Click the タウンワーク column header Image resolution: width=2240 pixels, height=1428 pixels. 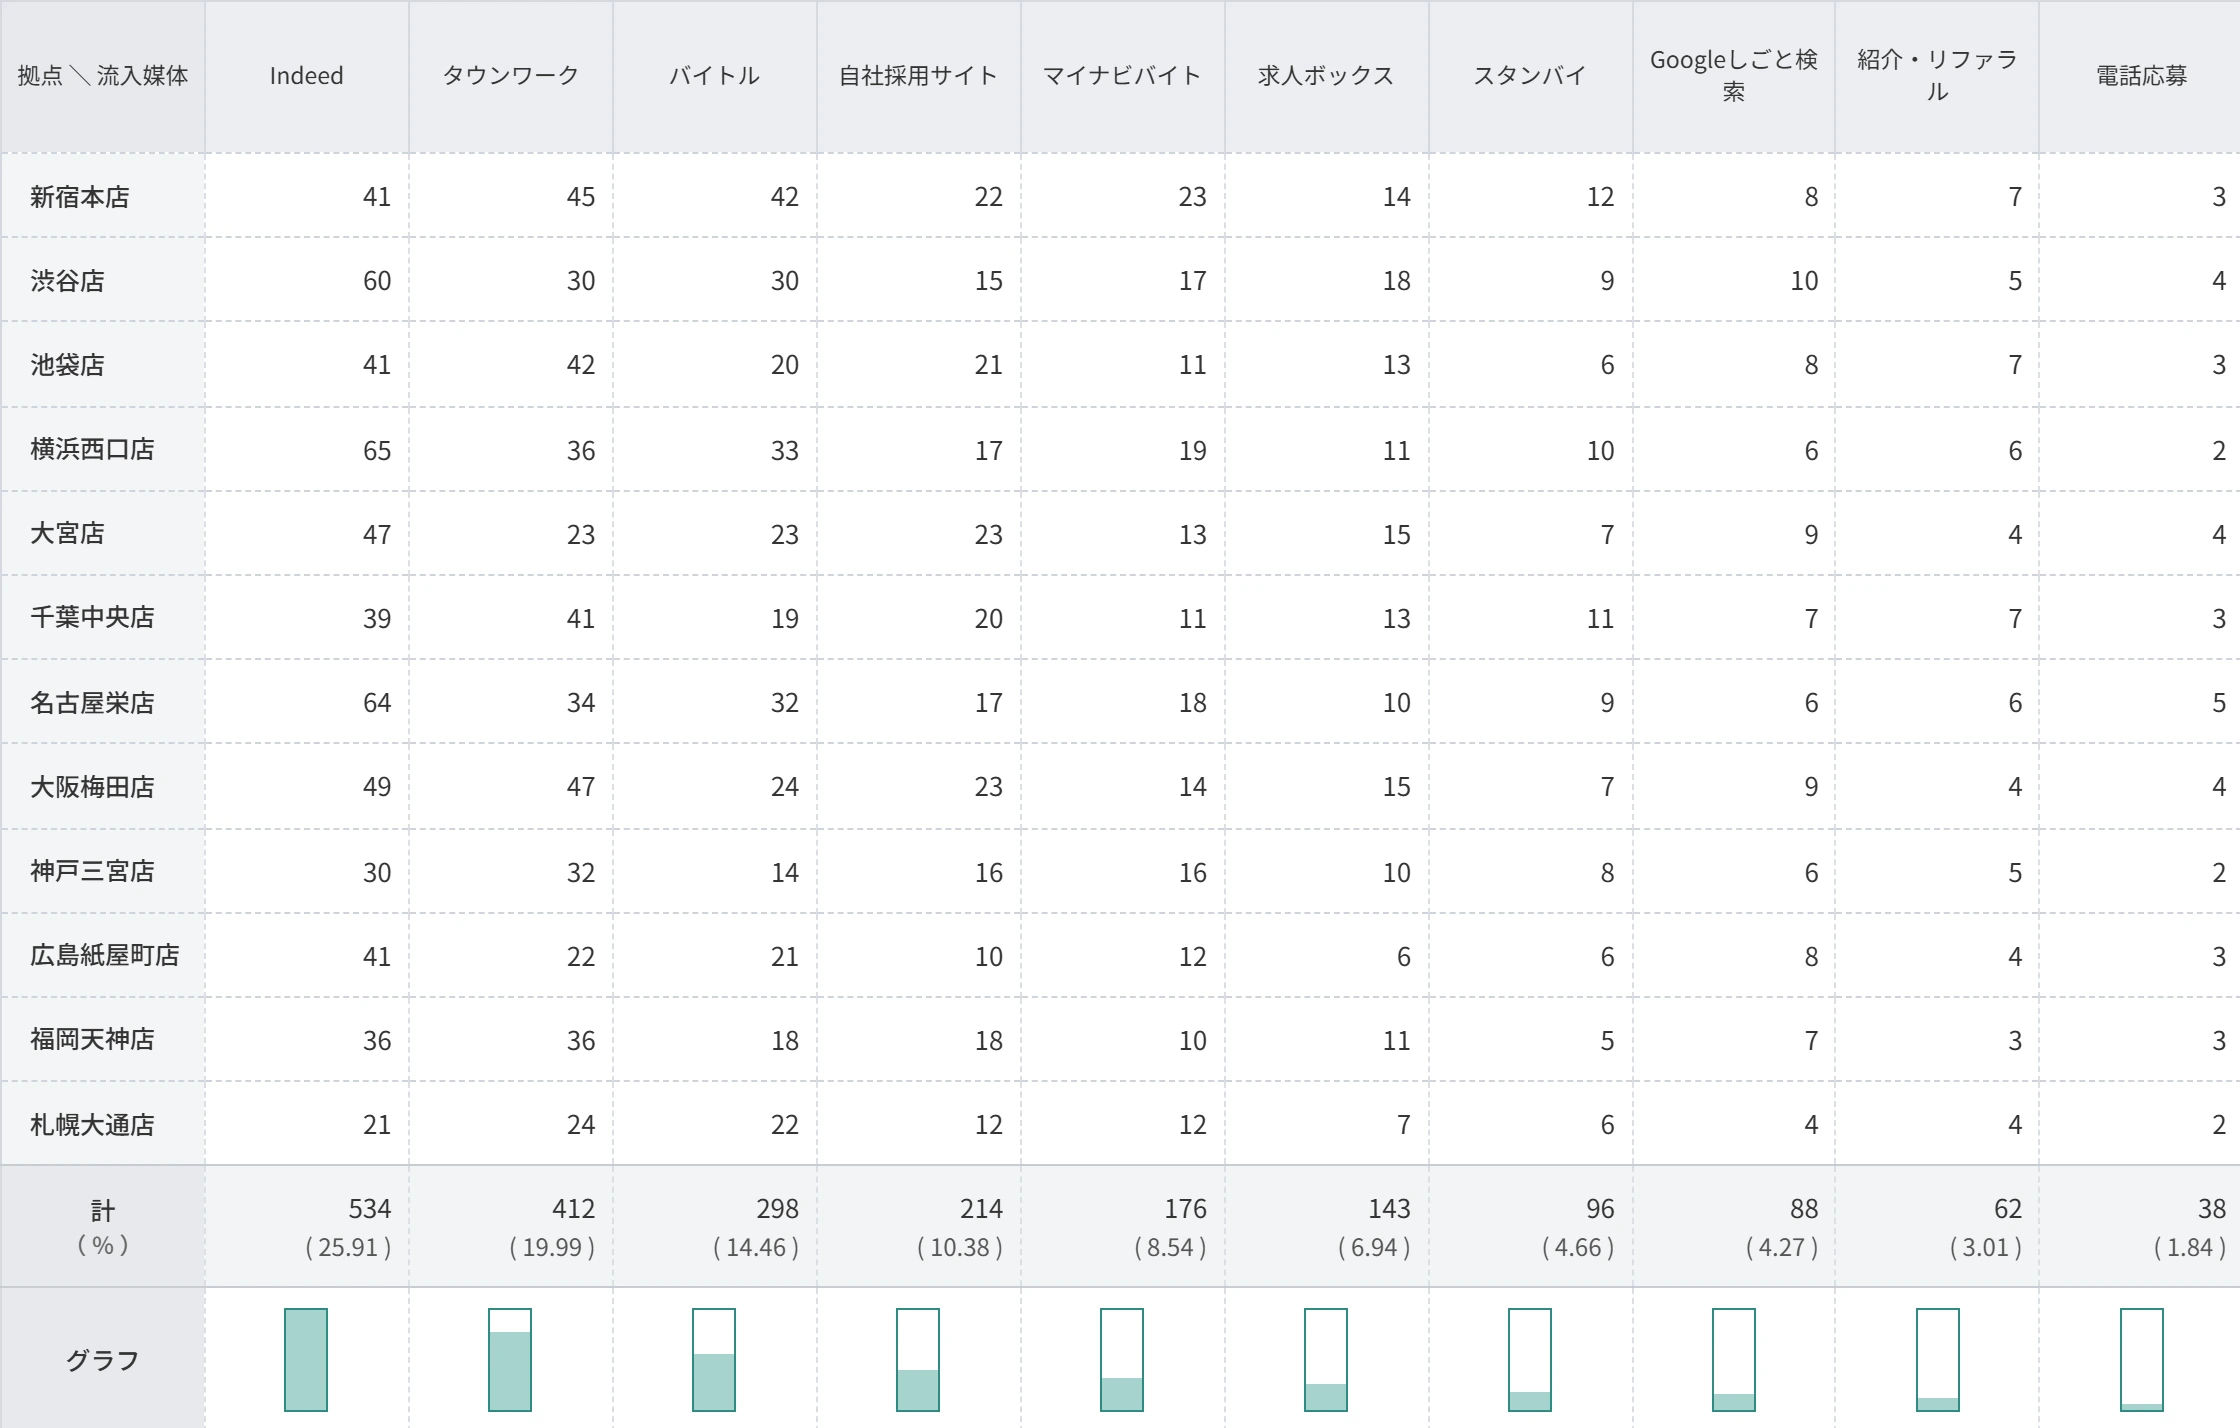[x=510, y=76]
